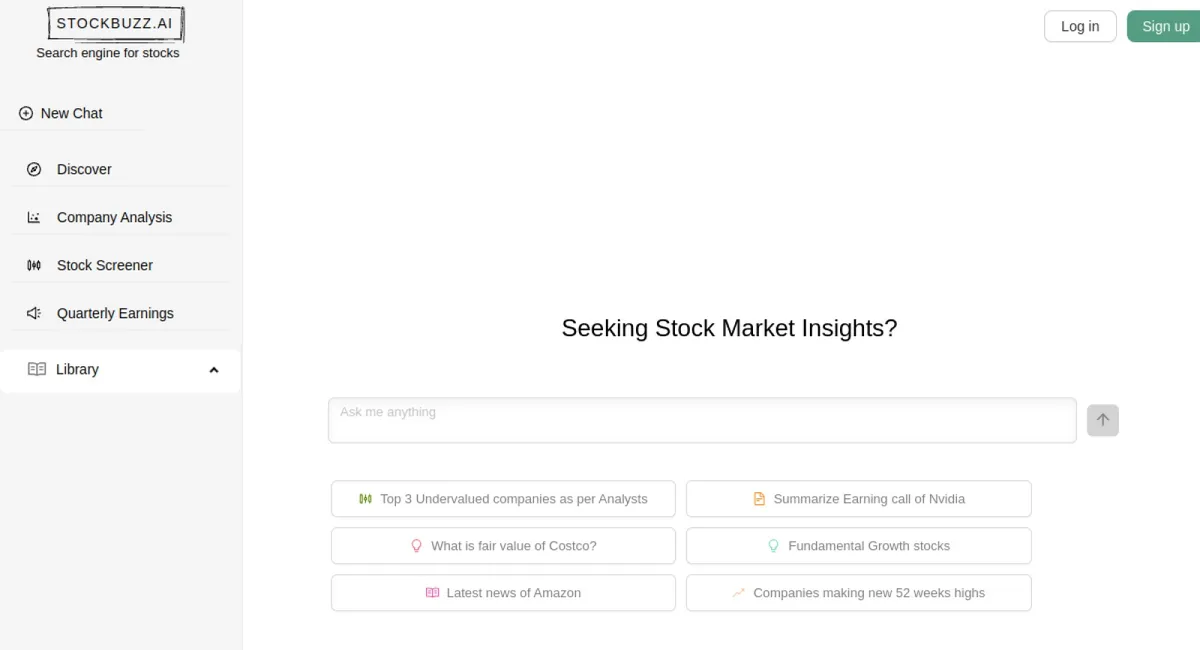Open the Discover page
Screen dimensions: 1200x650
[84, 170]
